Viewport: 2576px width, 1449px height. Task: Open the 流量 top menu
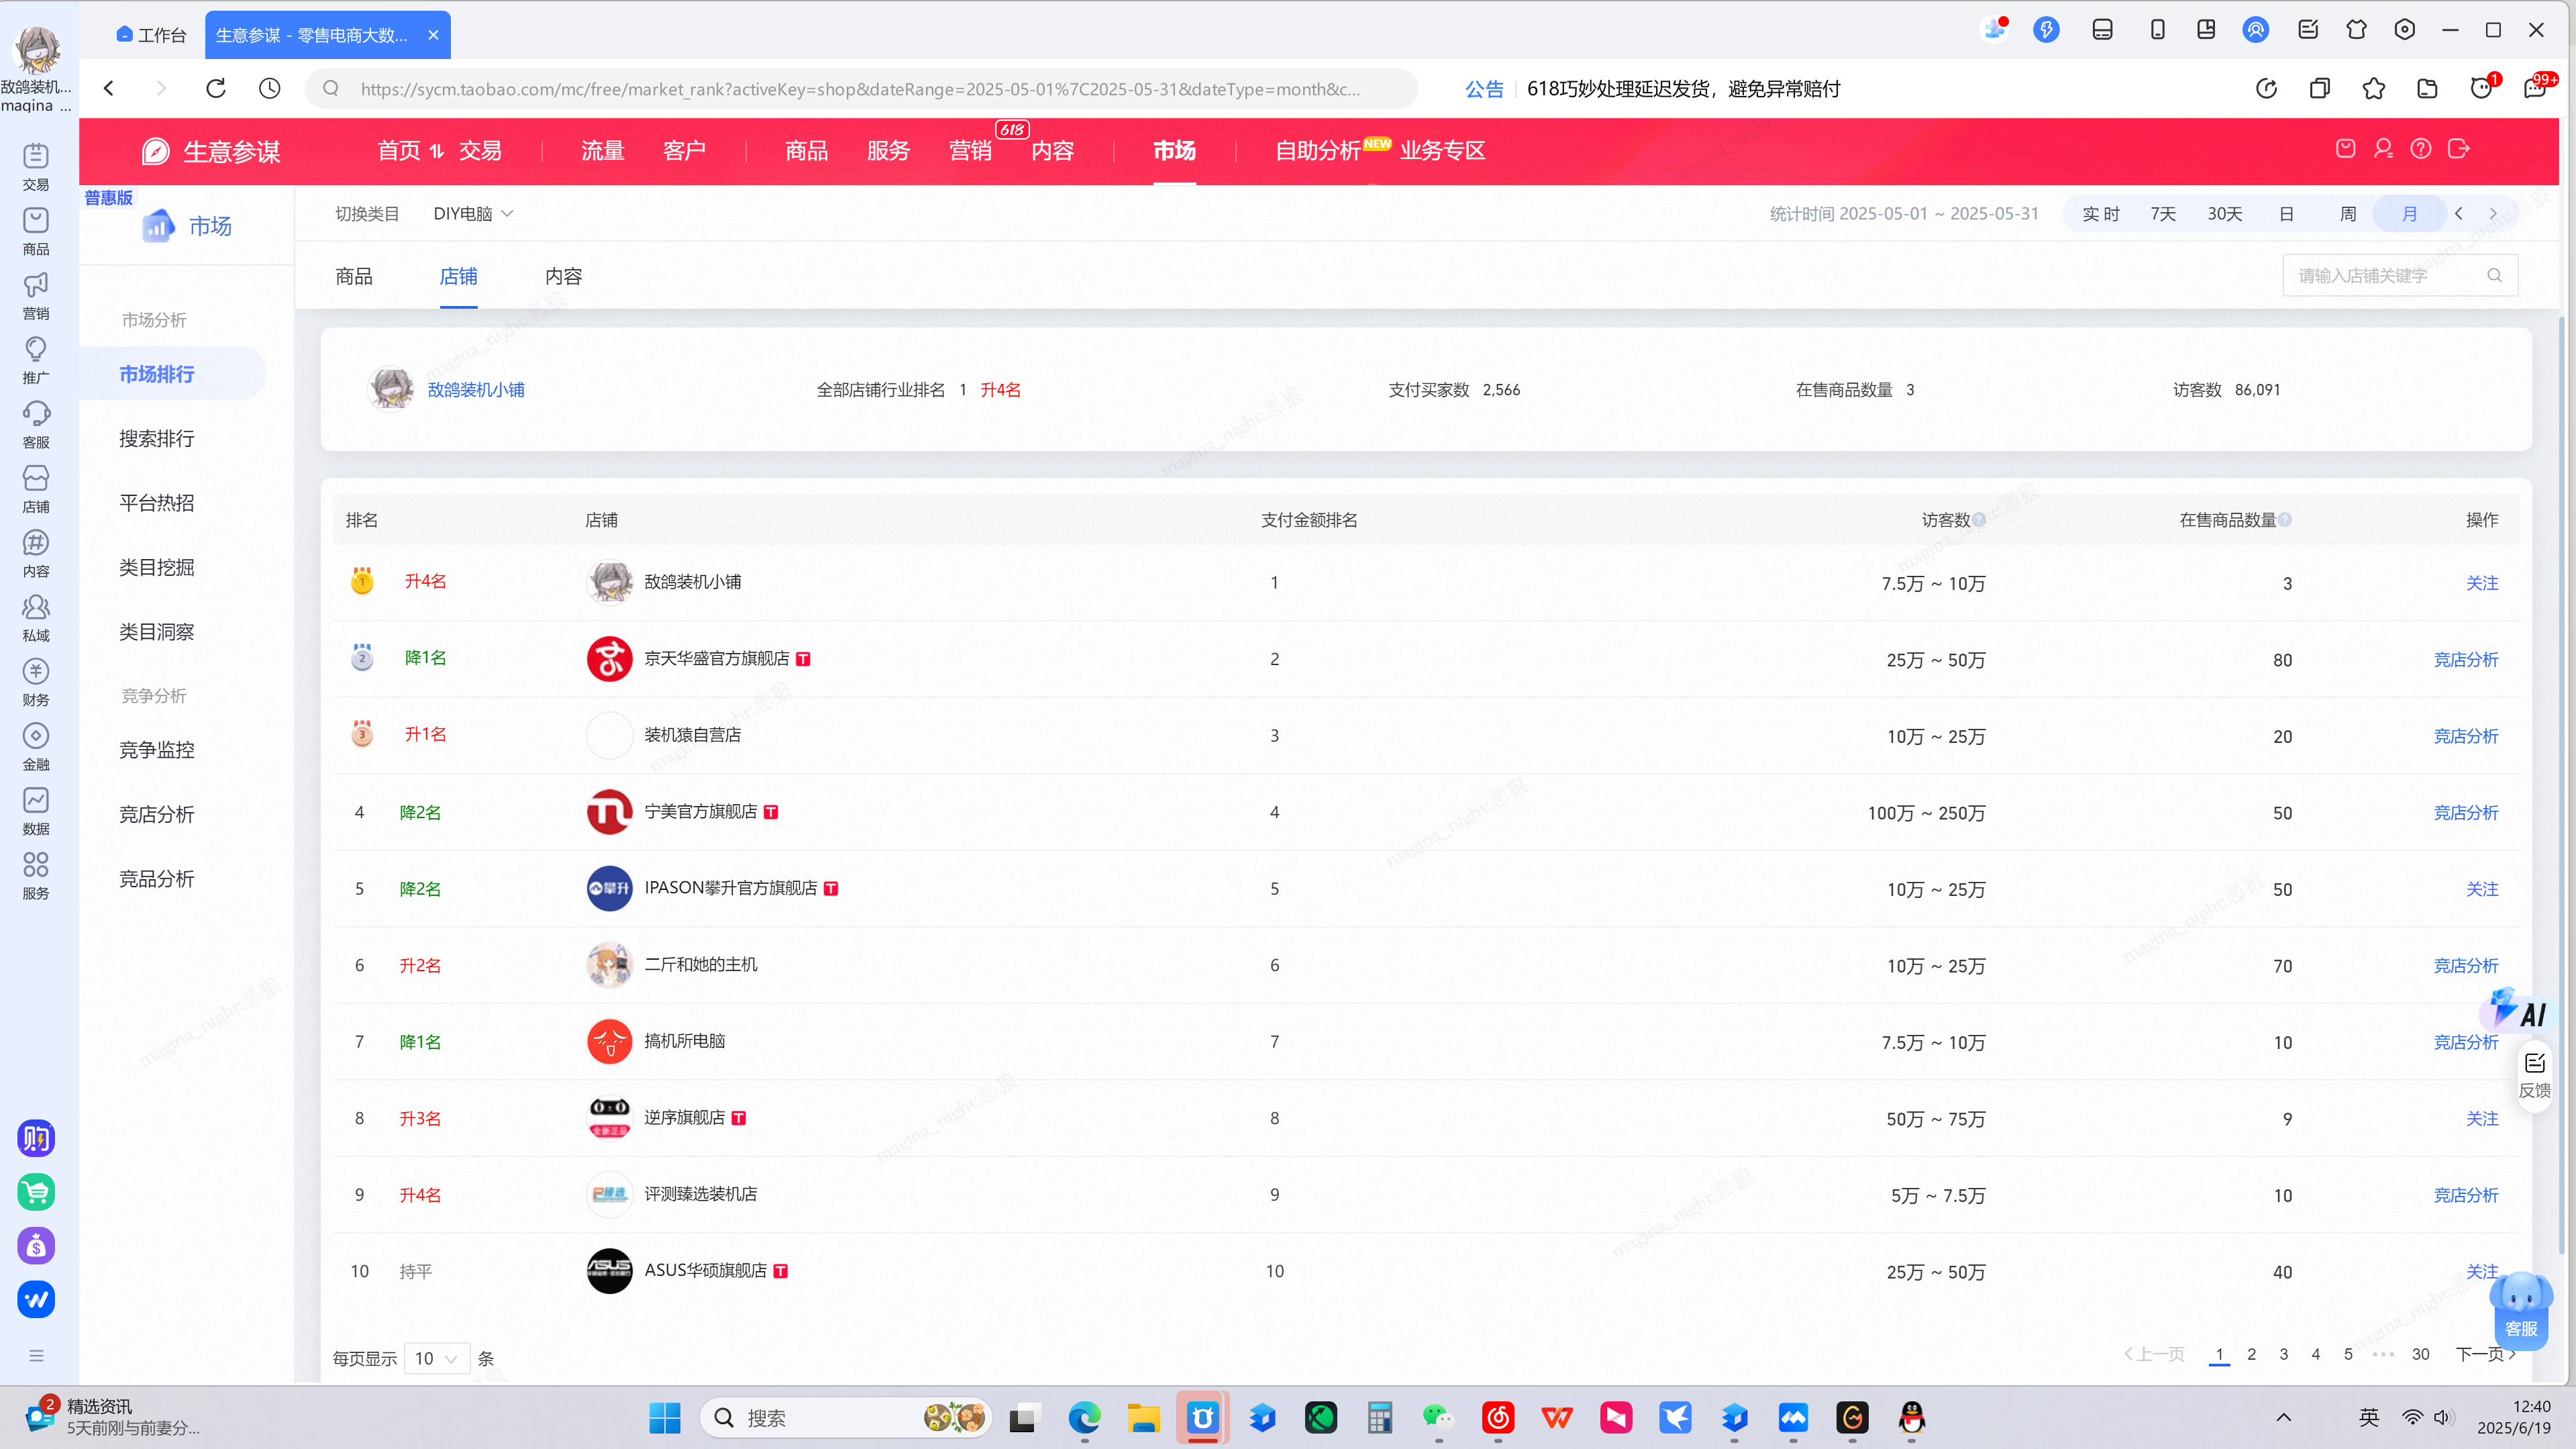point(603,150)
